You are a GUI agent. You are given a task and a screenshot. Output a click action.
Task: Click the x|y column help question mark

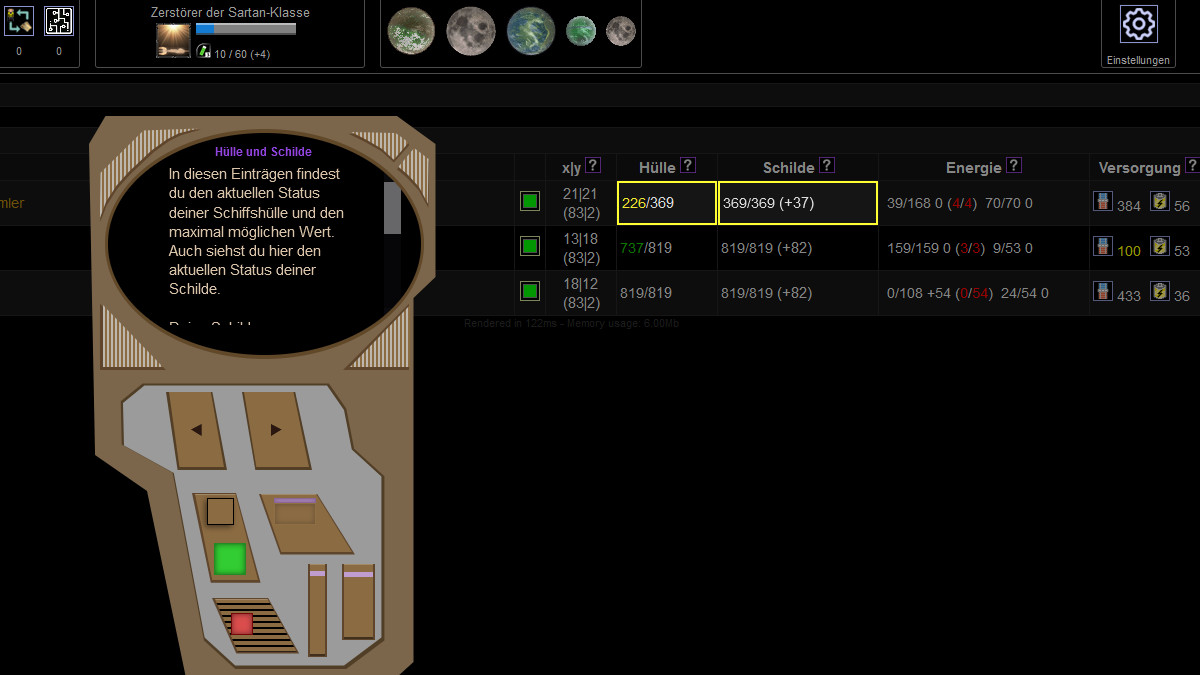click(x=593, y=164)
